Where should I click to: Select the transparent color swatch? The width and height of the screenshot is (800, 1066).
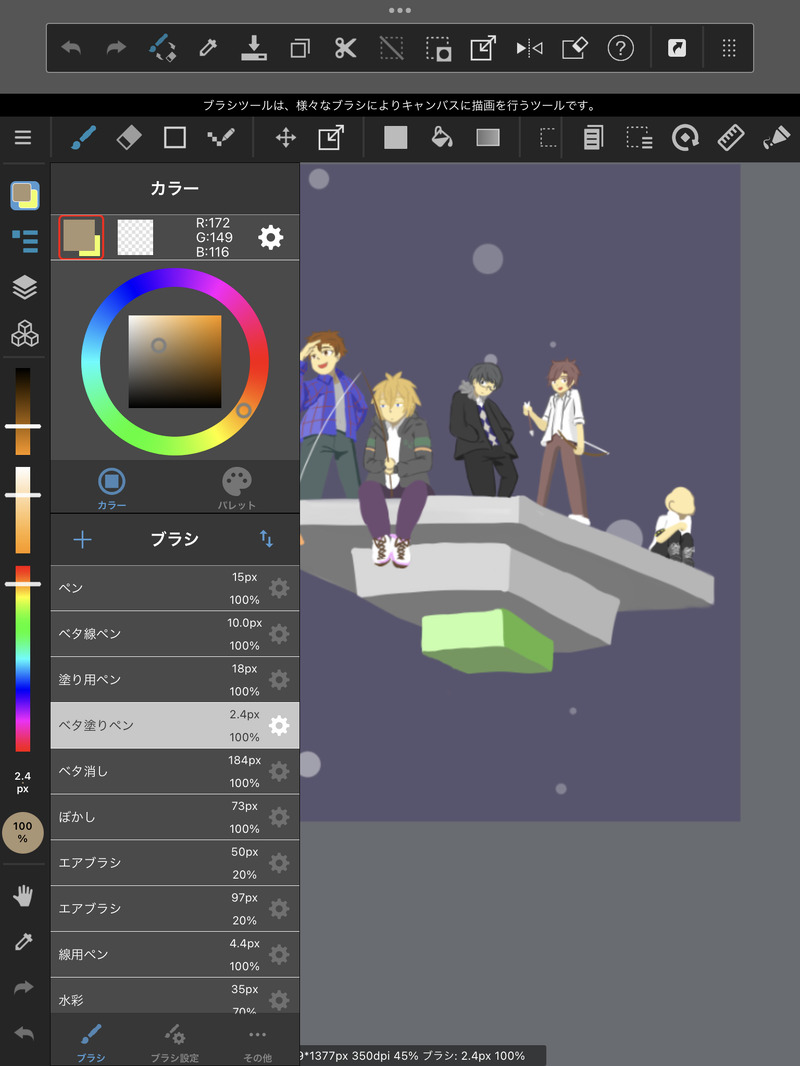click(x=135, y=237)
